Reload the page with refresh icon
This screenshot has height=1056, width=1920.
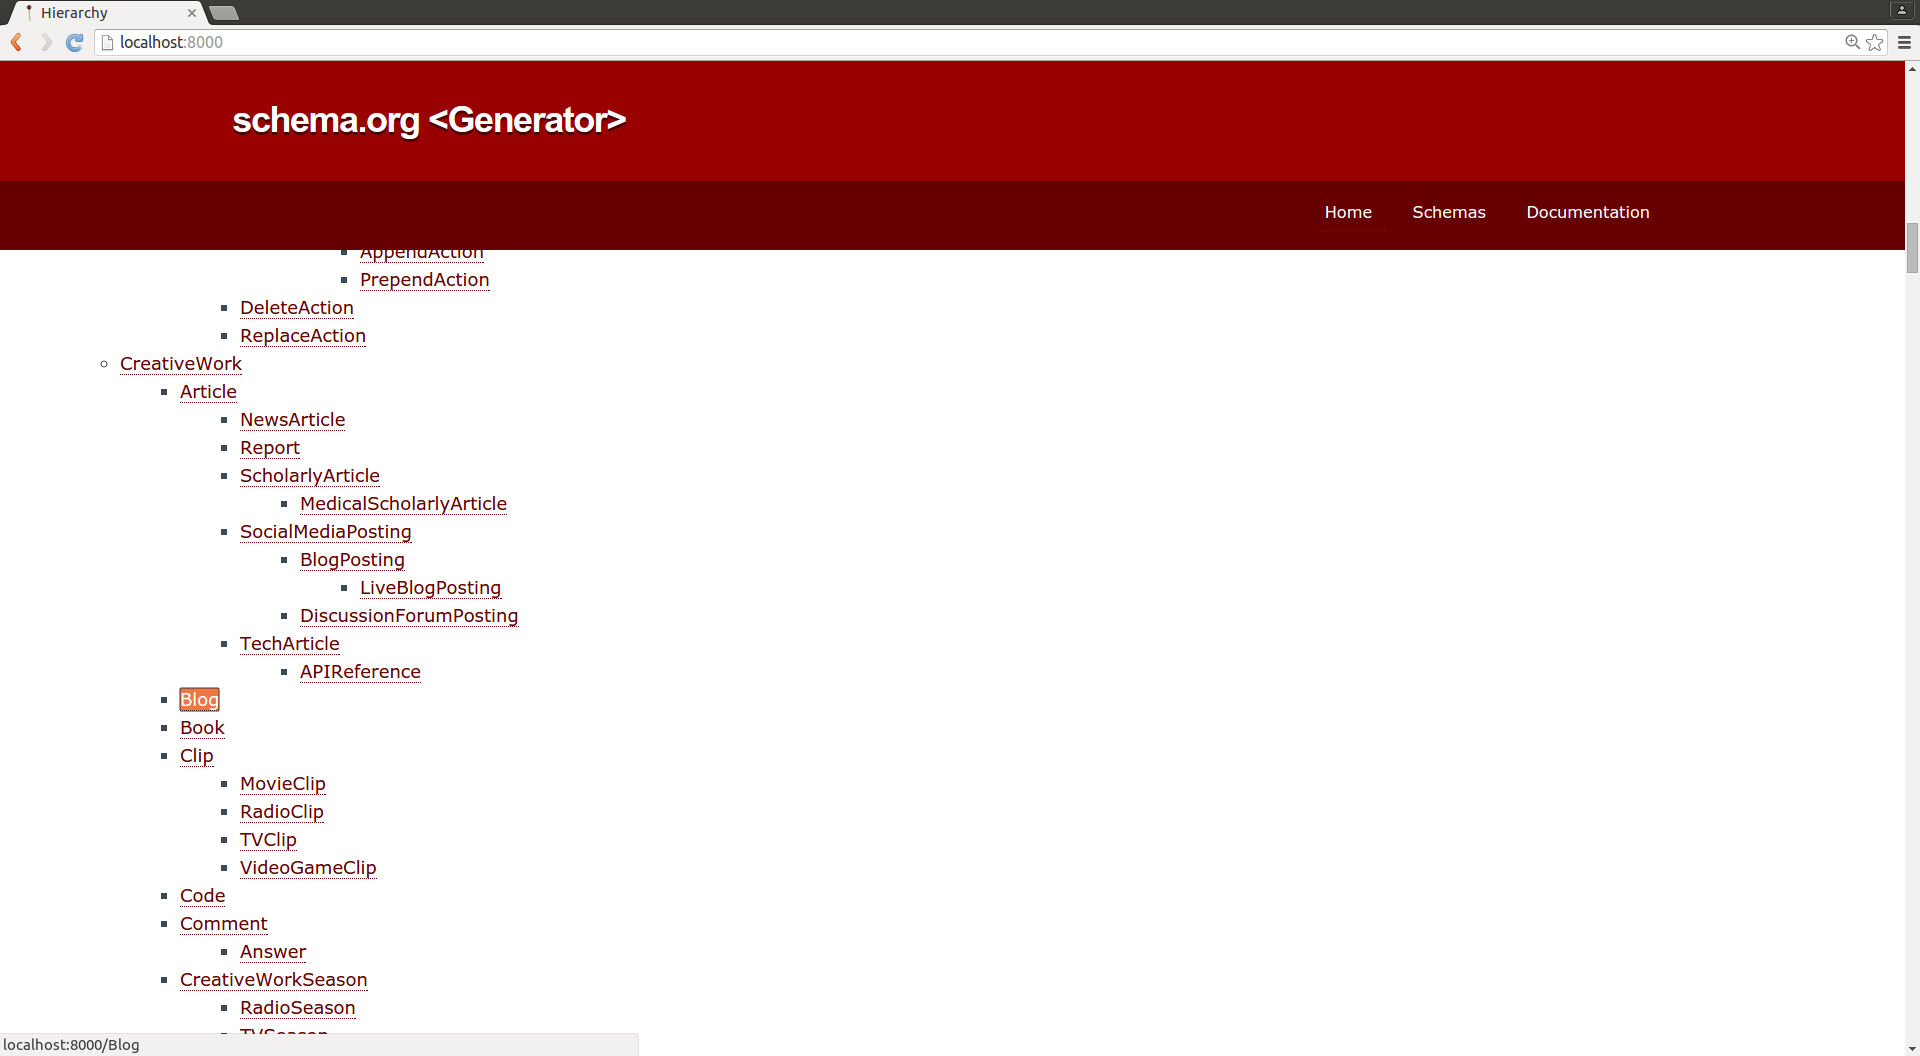pyautogui.click(x=74, y=42)
